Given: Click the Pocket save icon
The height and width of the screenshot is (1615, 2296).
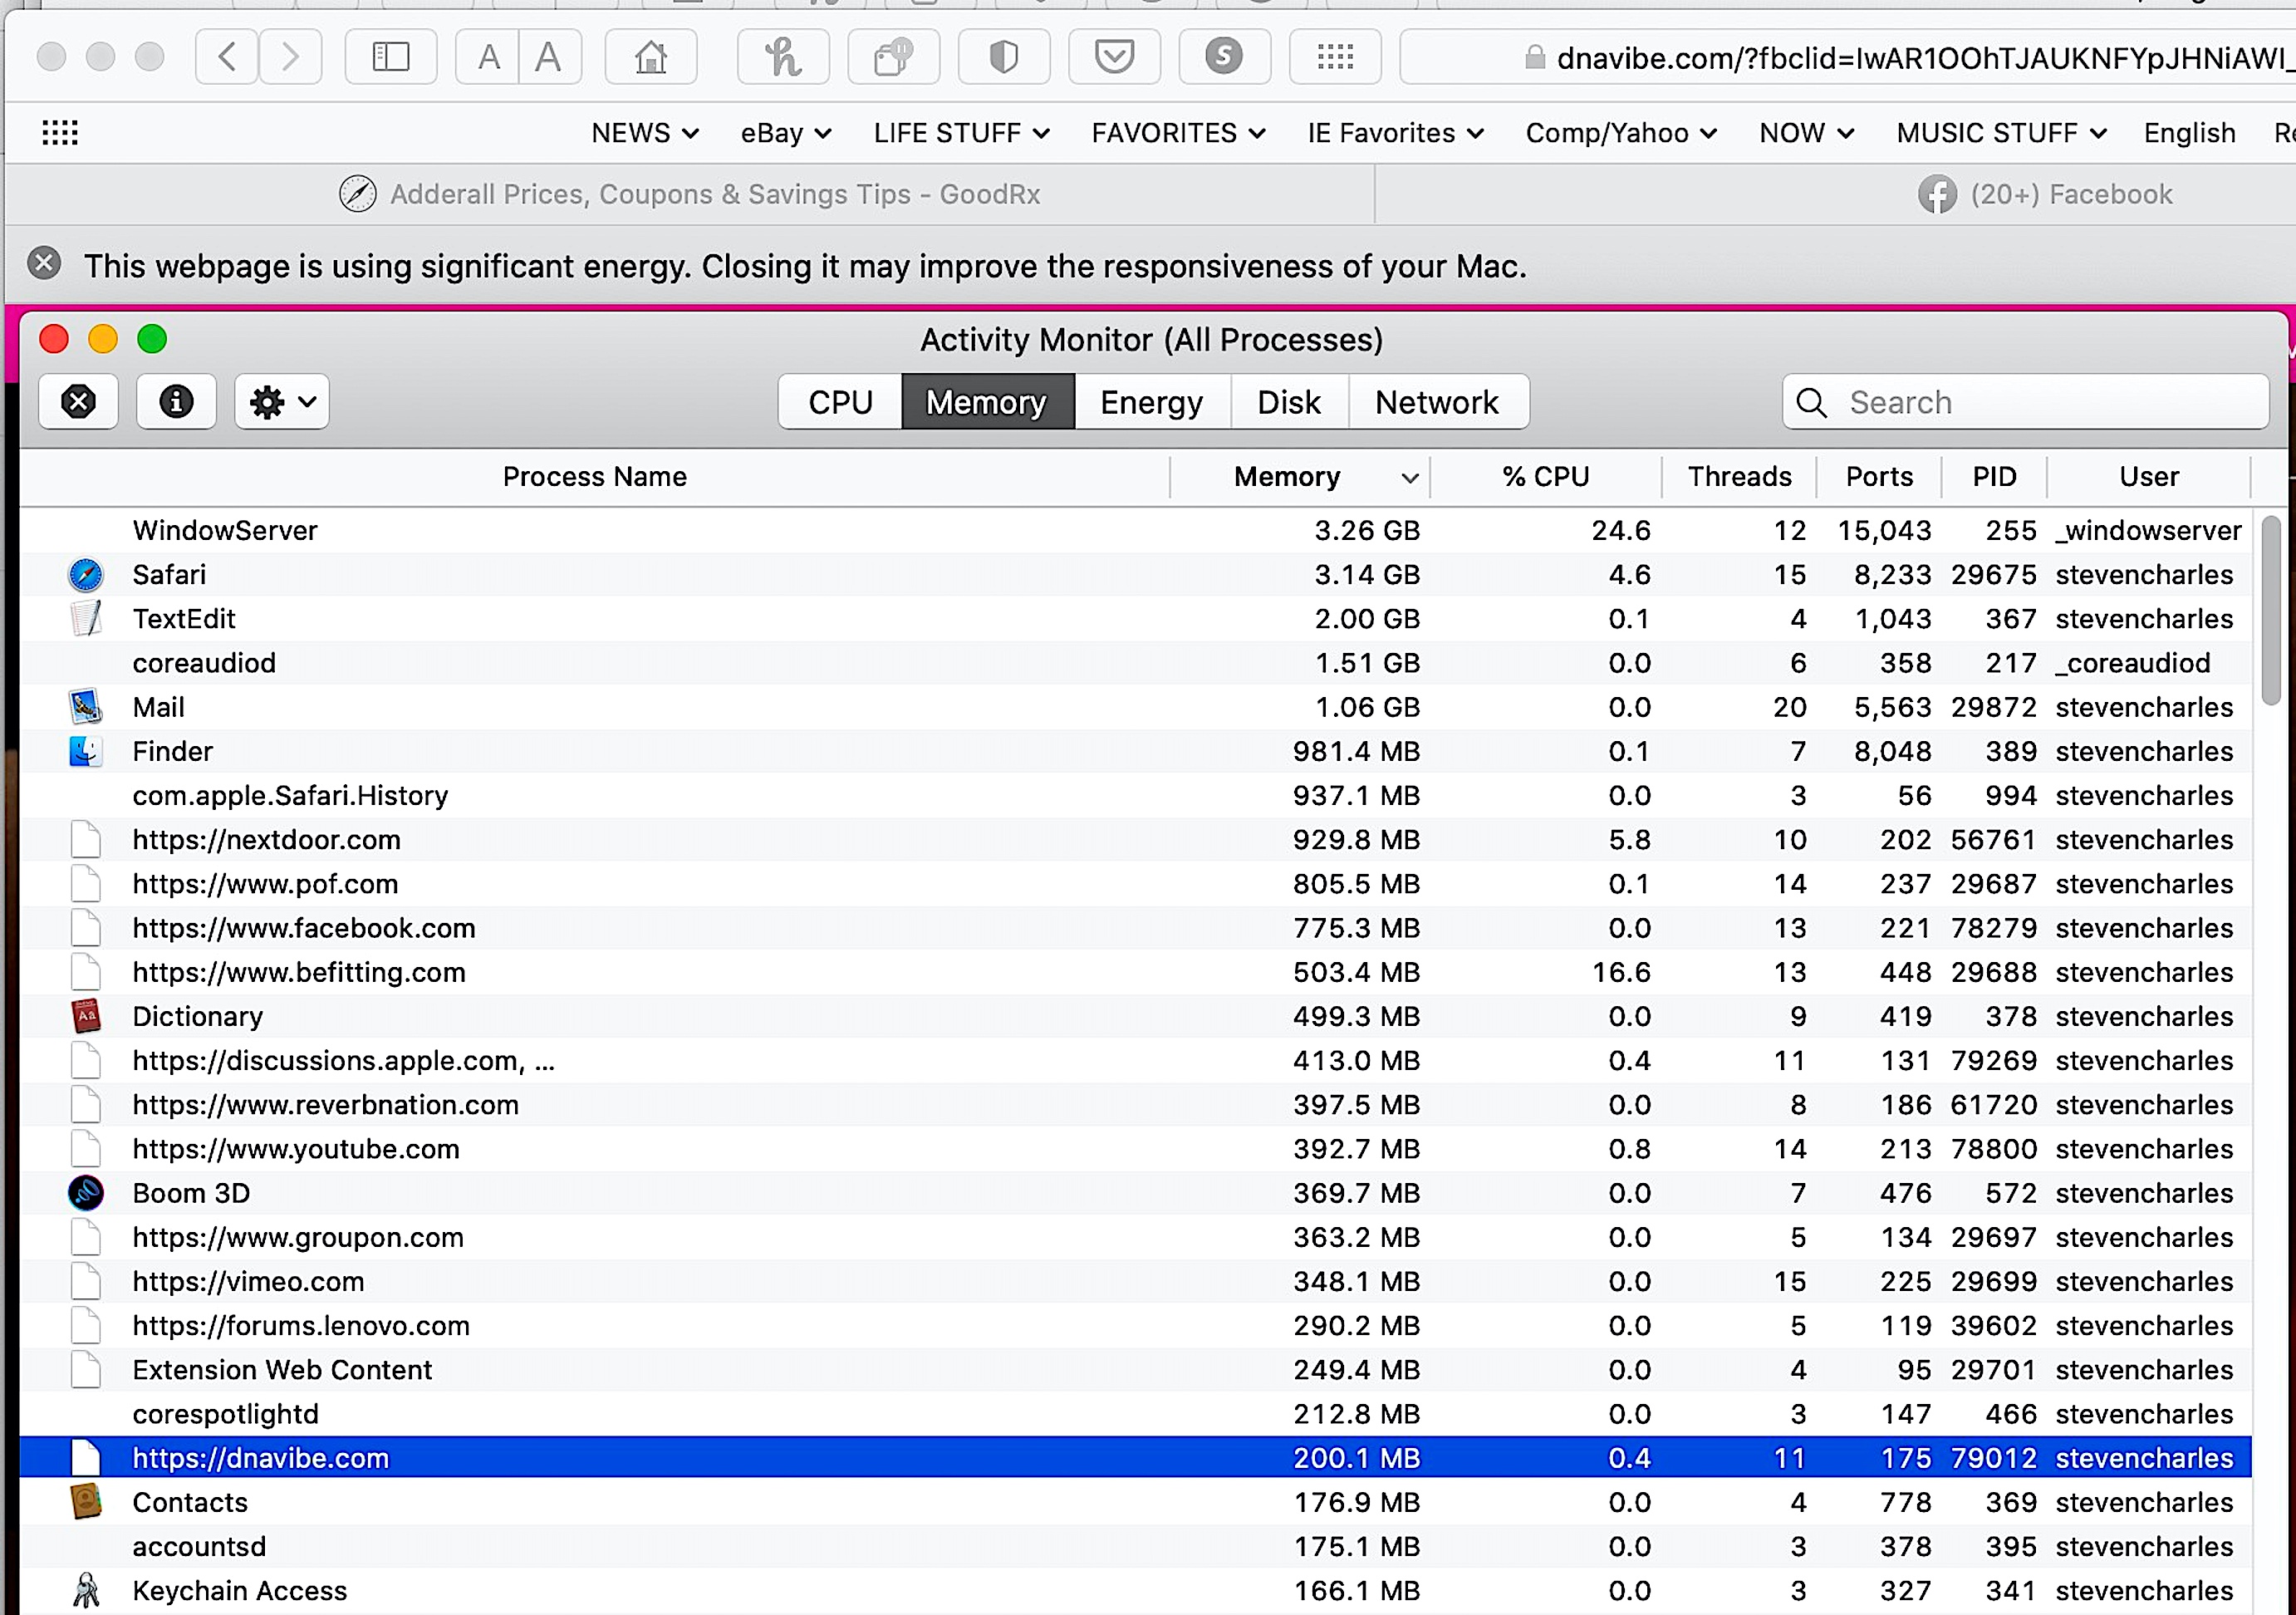Looking at the screenshot, I should click(x=1113, y=57).
